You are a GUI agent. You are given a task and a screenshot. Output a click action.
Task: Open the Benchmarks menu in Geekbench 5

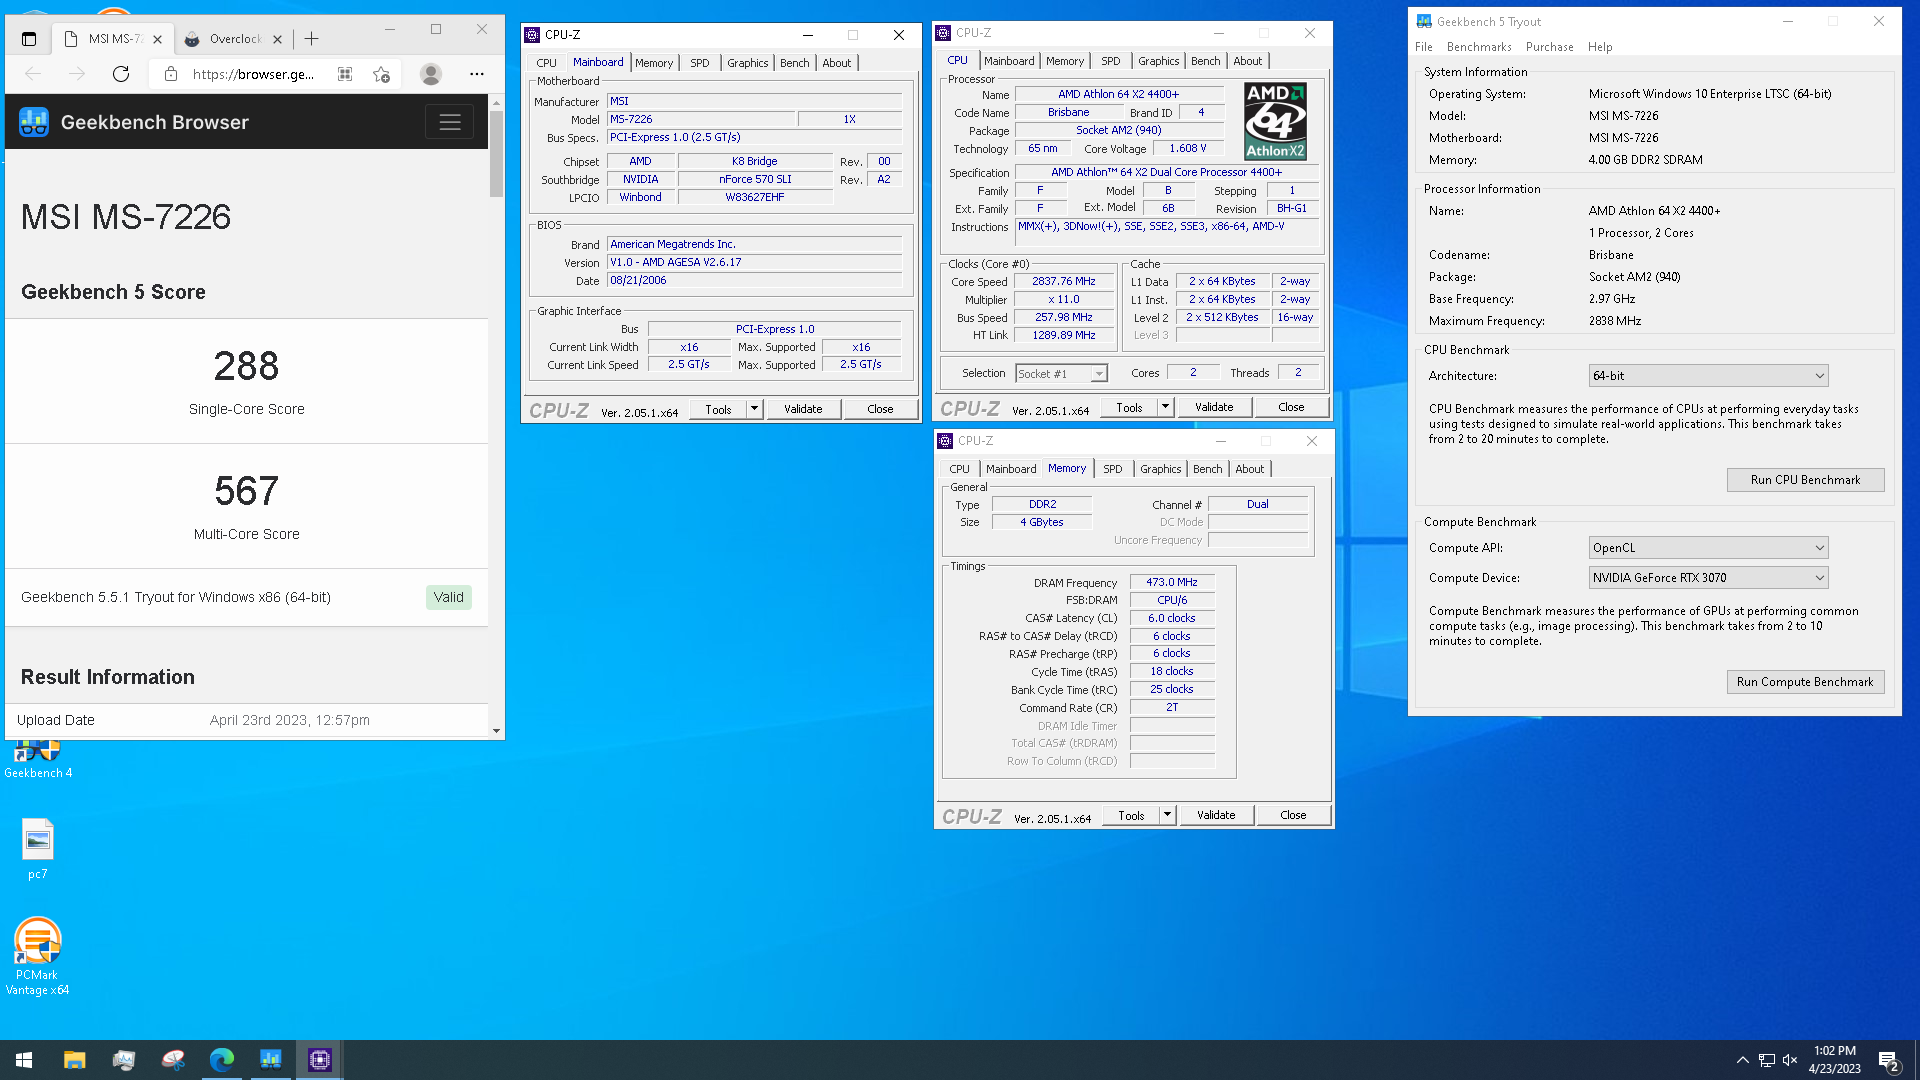coord(1479,47)
